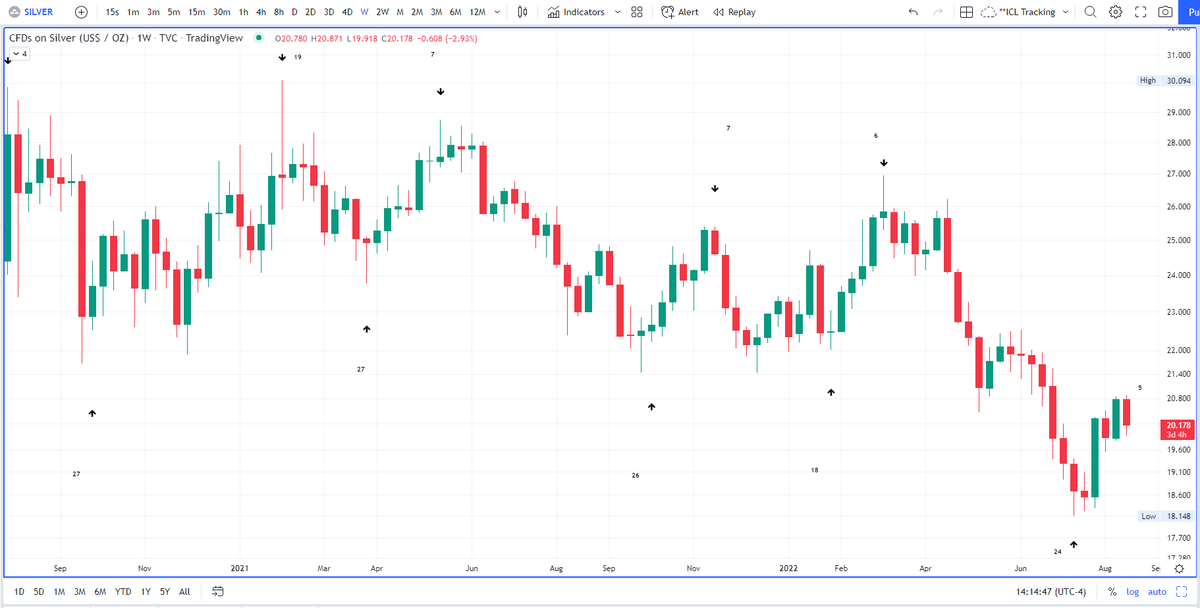Viewport: 1200px width, 608px height.
Task: Select the 1Y date range
Action: pyautogui.click(x=146, y=591)
